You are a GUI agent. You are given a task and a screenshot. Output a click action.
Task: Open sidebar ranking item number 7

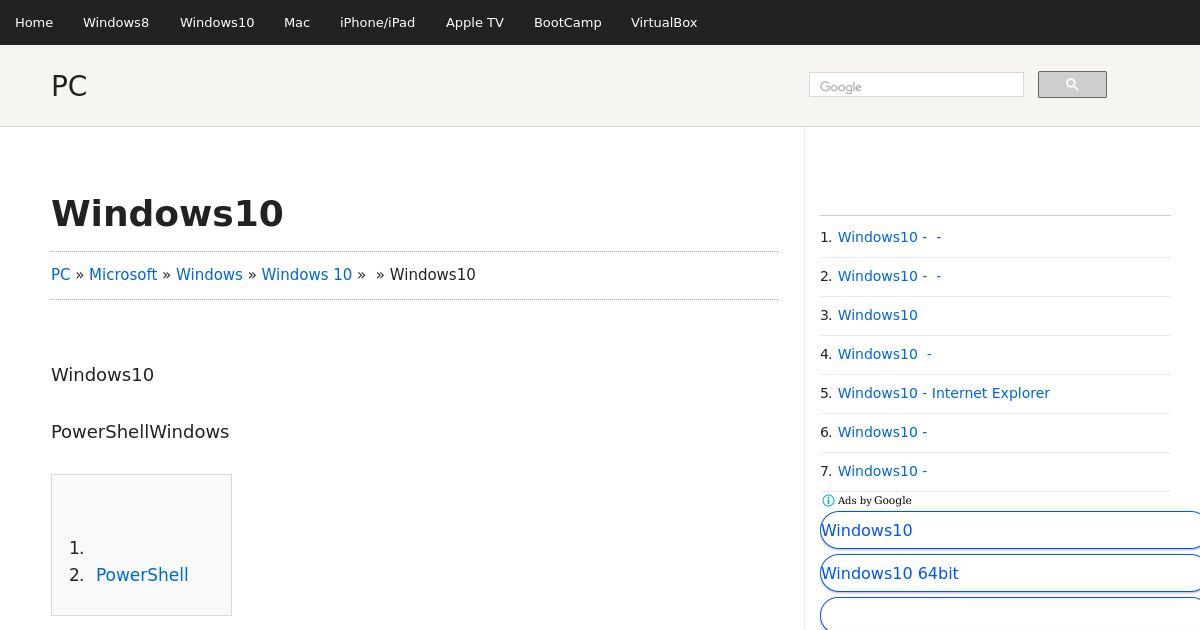click(x=883, y=471)
